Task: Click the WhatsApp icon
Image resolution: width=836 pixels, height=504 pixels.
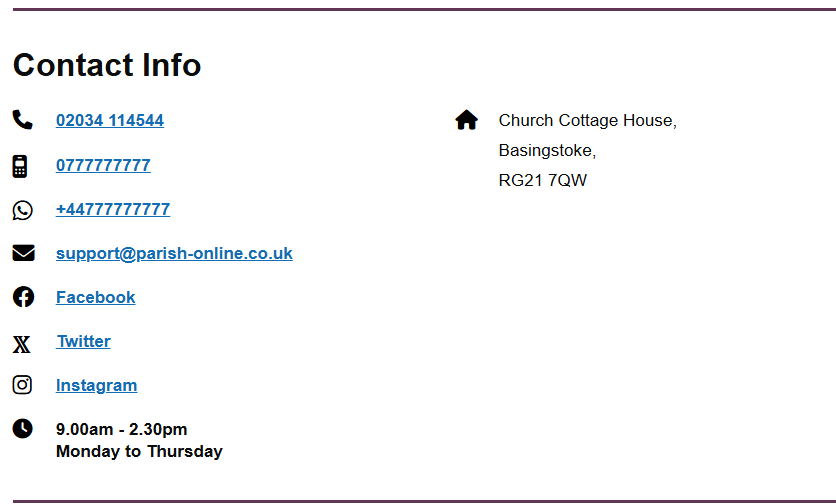Action: (x=22, y=210)
